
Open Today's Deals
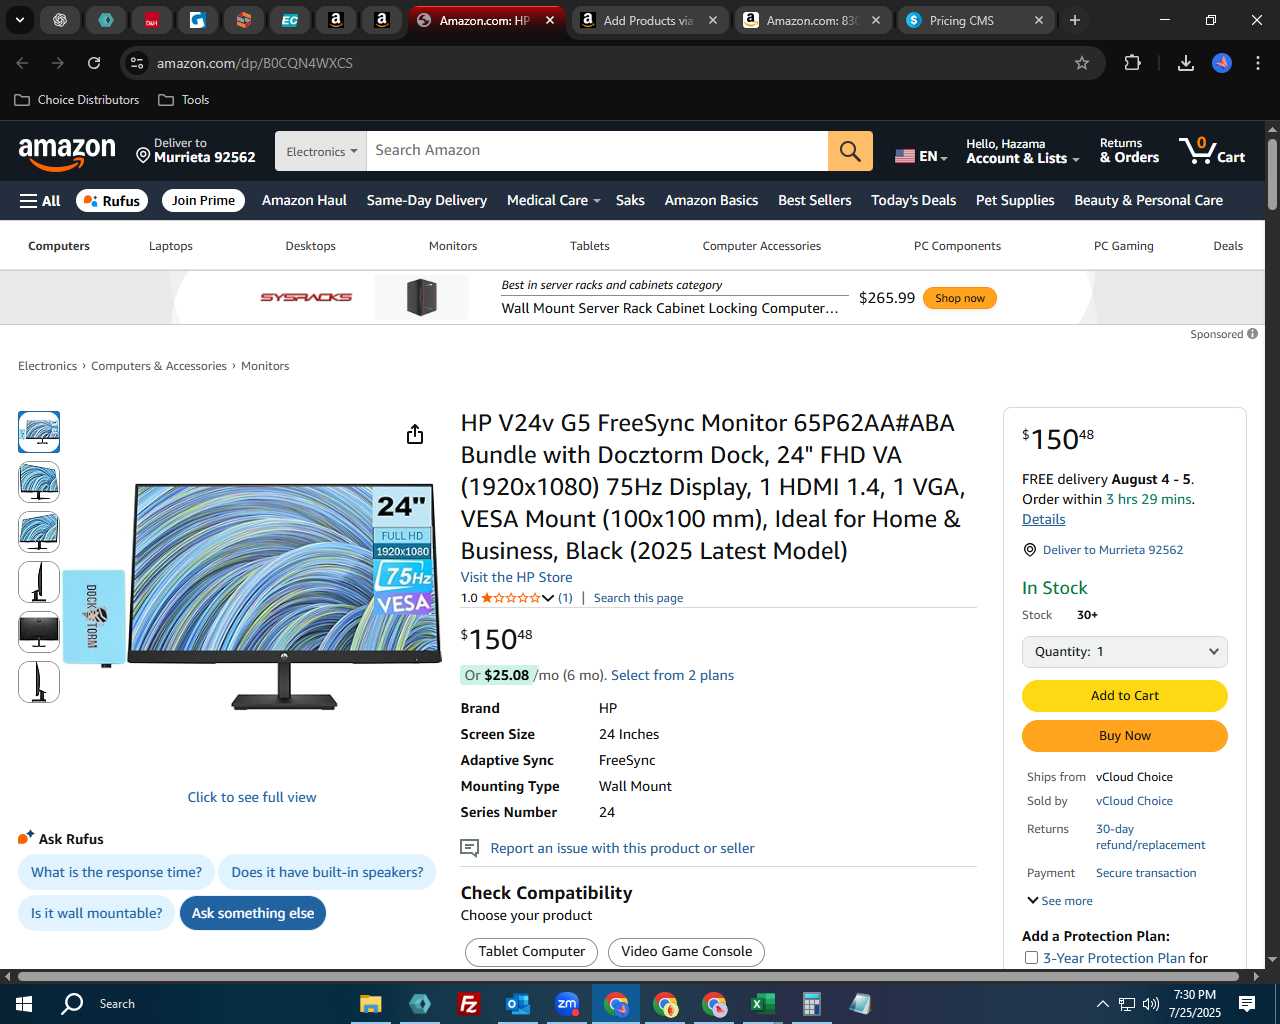[913, 201]
